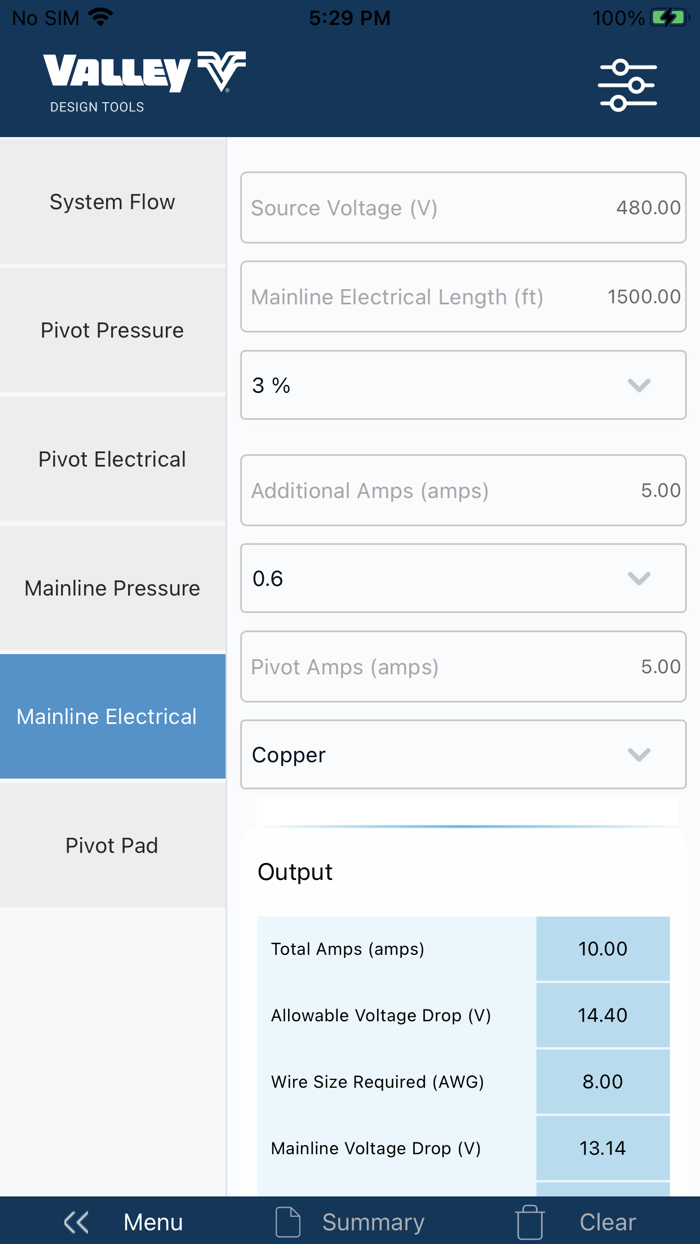Screen dimensions: 700x1244
Task: Tap the double-chevron menu collapse icon
Action: click(76, 1222)
